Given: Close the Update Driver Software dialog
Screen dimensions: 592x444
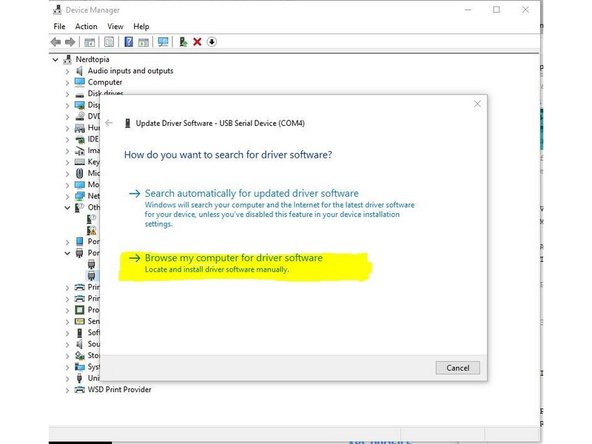Looking at the screenshot, I should pyautogui.click(x=477, y=103).
